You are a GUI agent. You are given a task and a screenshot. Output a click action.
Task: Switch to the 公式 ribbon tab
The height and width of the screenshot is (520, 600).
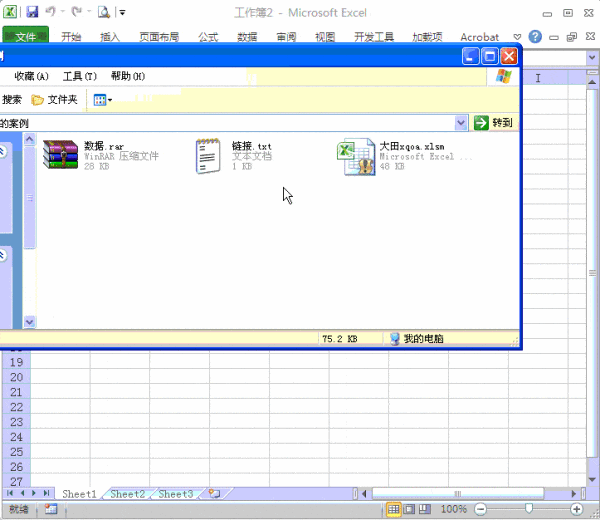point(208,37)
